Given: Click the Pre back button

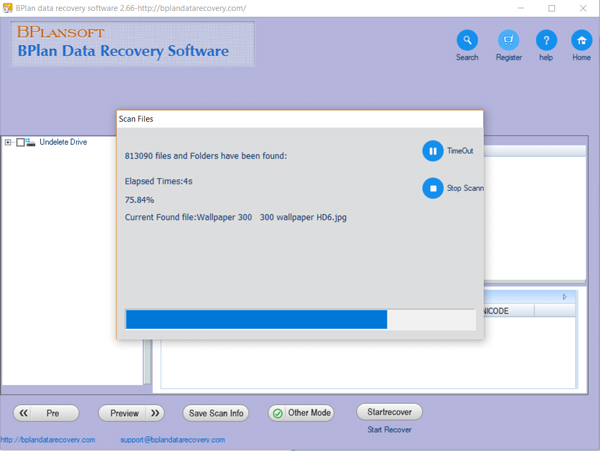Looking at the screenshot, I should 45,413.
